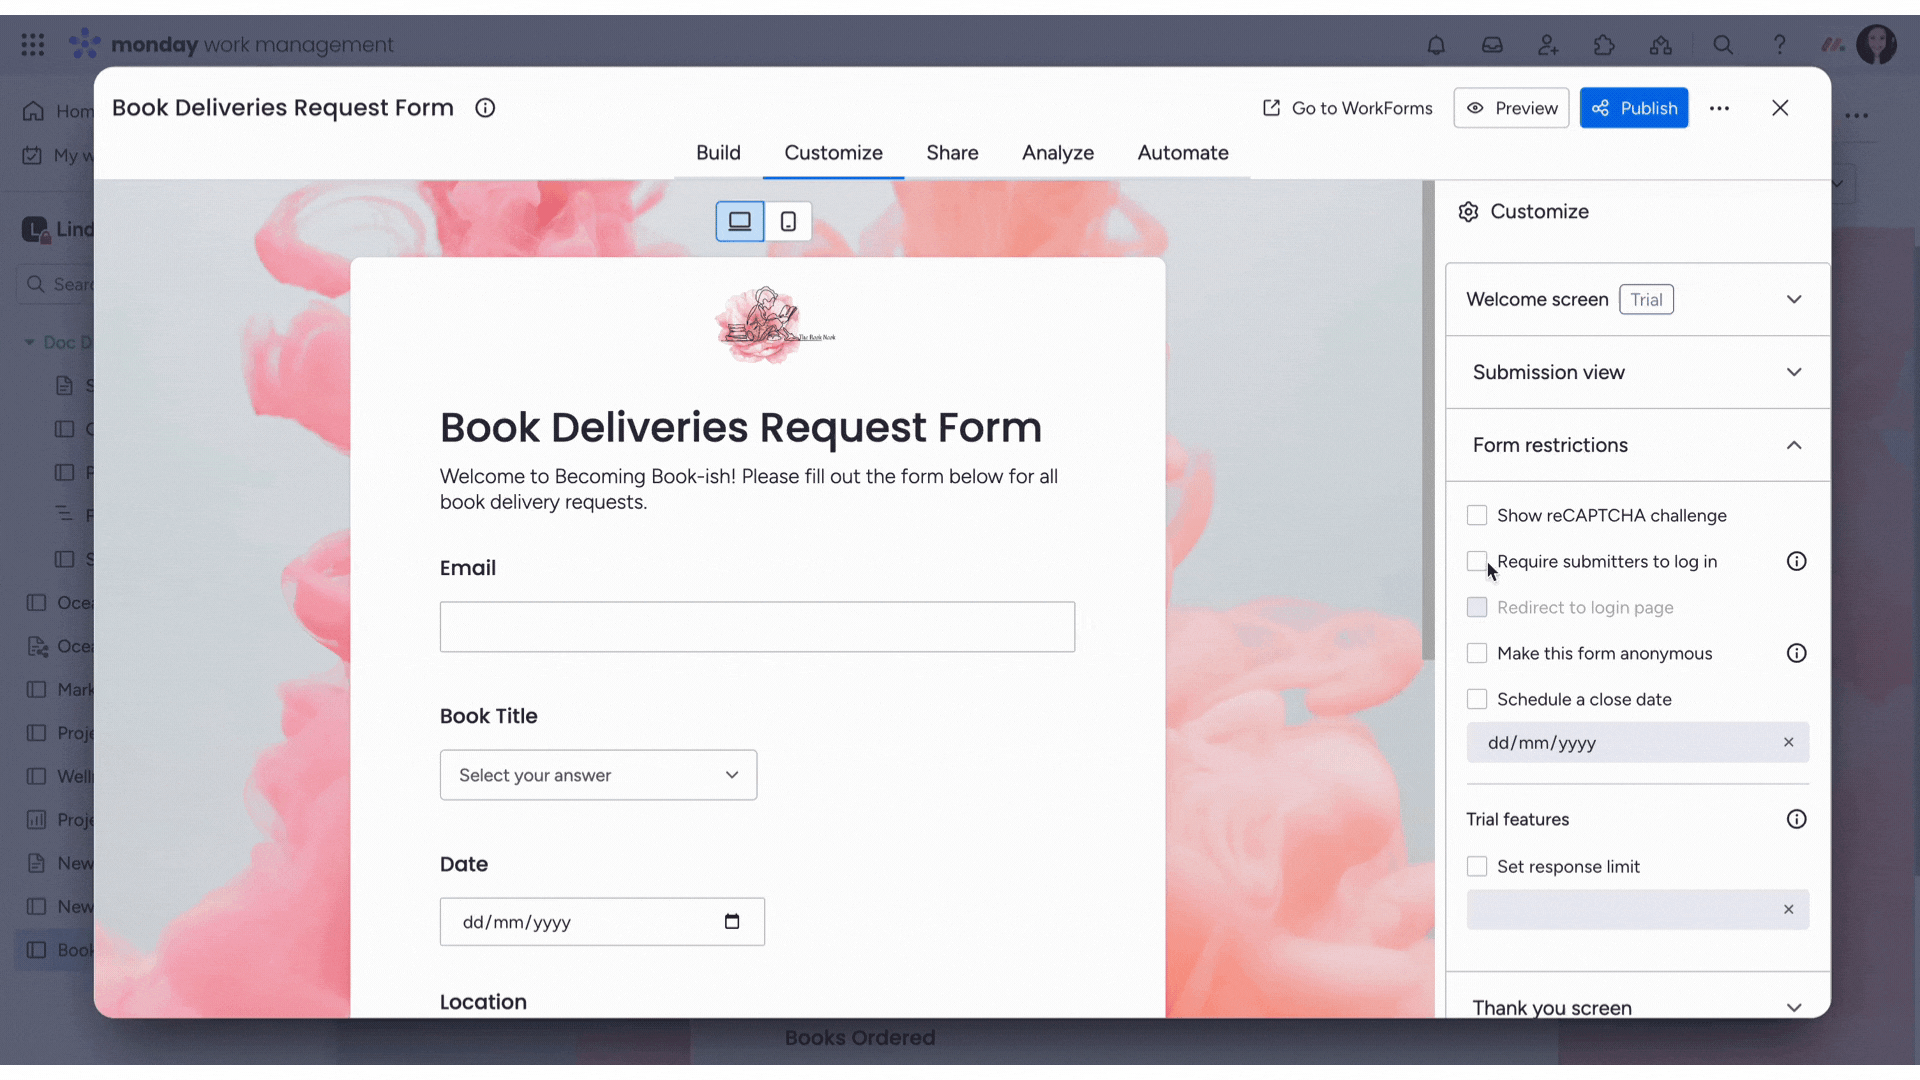Collapse the Form restrictions section
The image size is (1920, 1080).
[1794, 446]
